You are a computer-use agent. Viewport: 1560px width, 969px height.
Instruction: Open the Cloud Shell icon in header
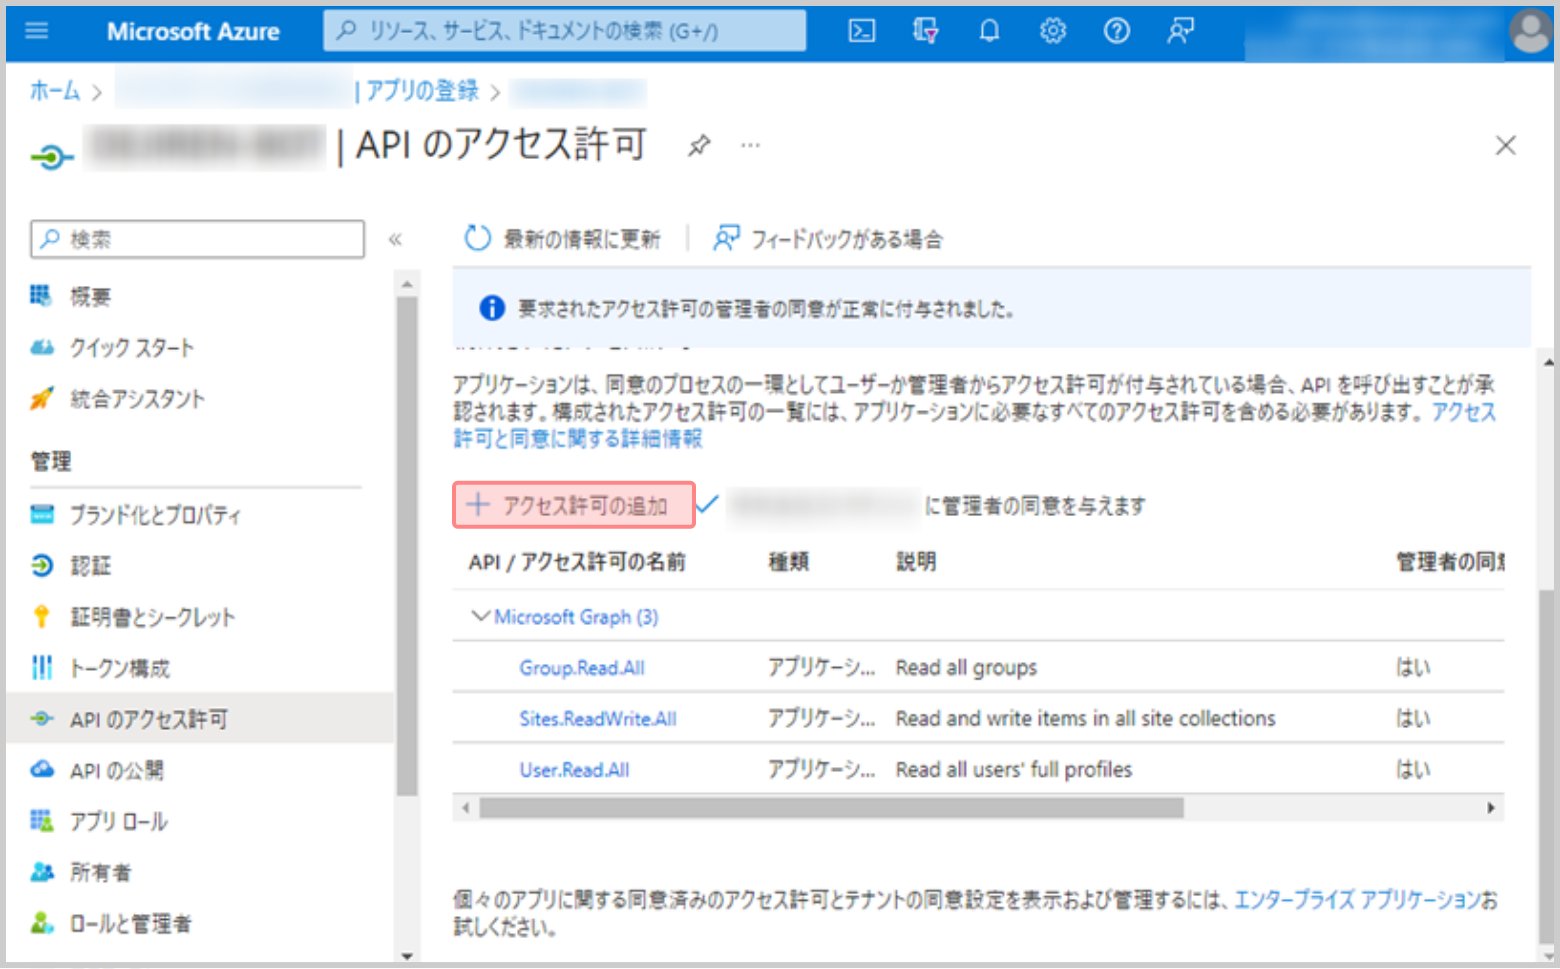click(861, 31)
